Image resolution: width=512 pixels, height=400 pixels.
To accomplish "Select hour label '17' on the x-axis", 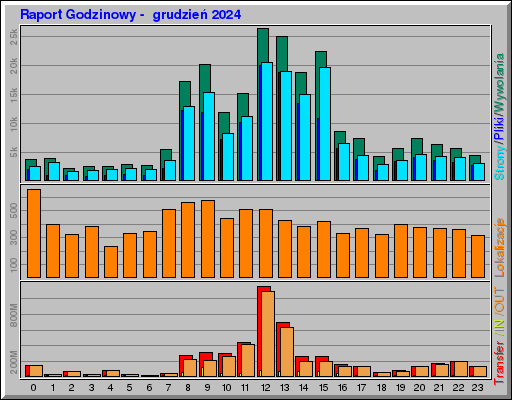I will (361, 388).
